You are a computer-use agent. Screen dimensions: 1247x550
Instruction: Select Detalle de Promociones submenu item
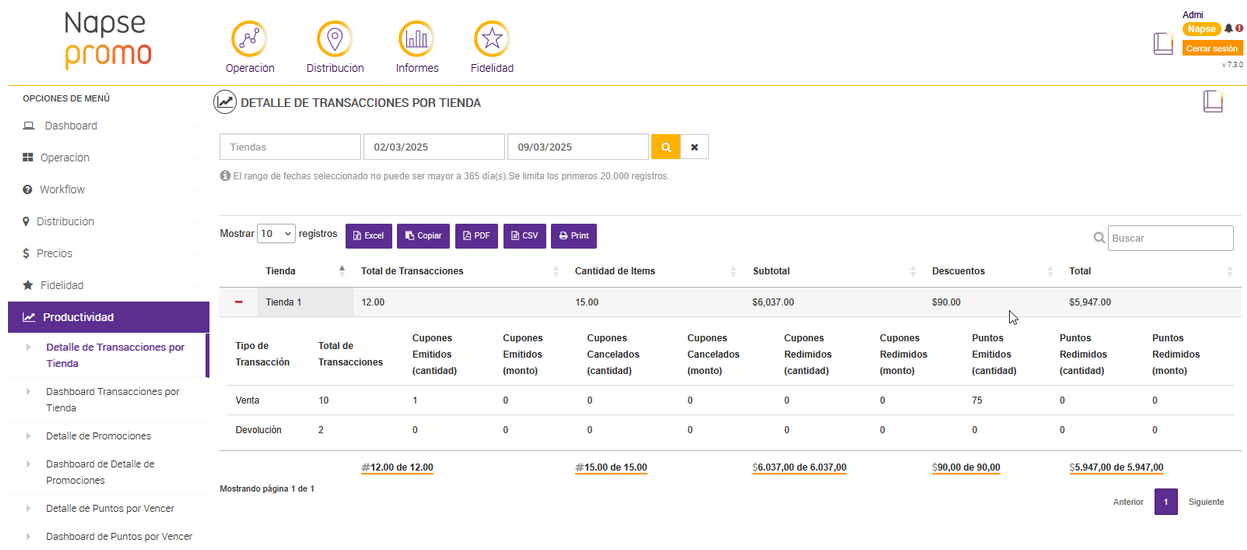[98, 436]
